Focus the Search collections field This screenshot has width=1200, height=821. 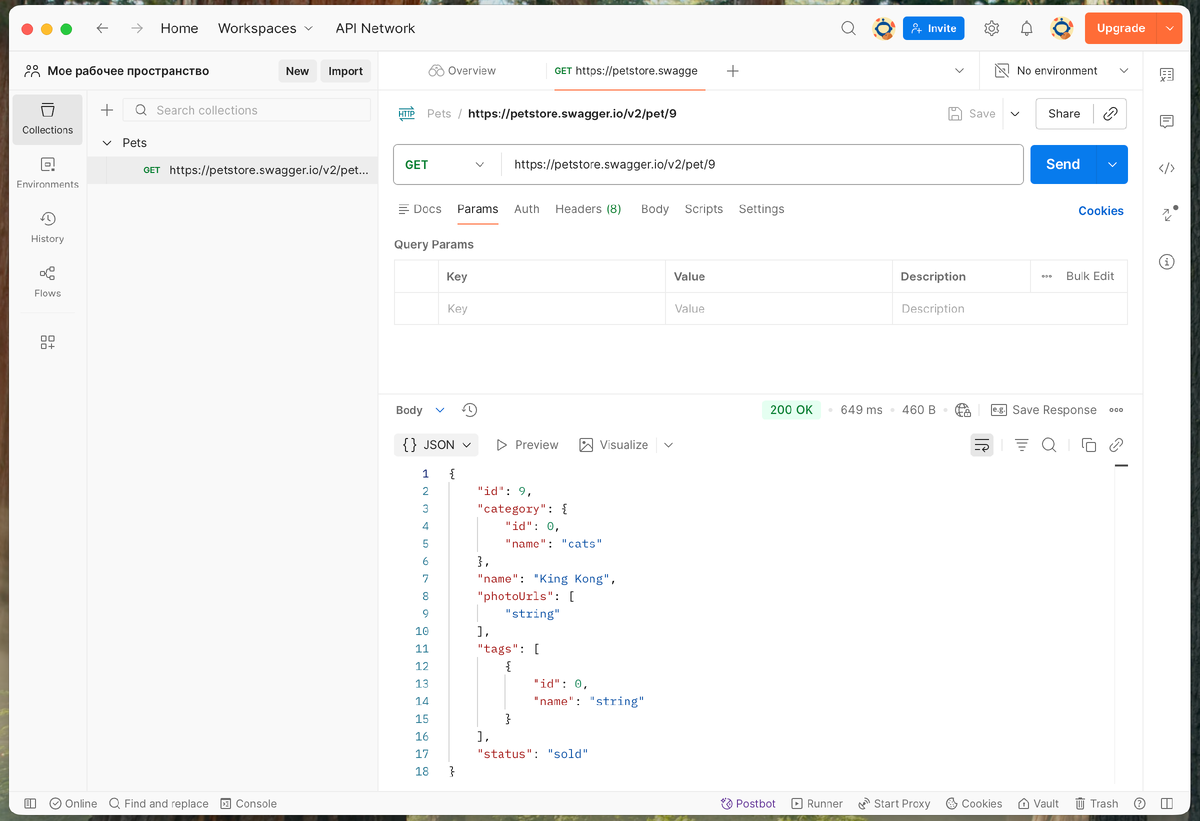(x=247, y=110)
